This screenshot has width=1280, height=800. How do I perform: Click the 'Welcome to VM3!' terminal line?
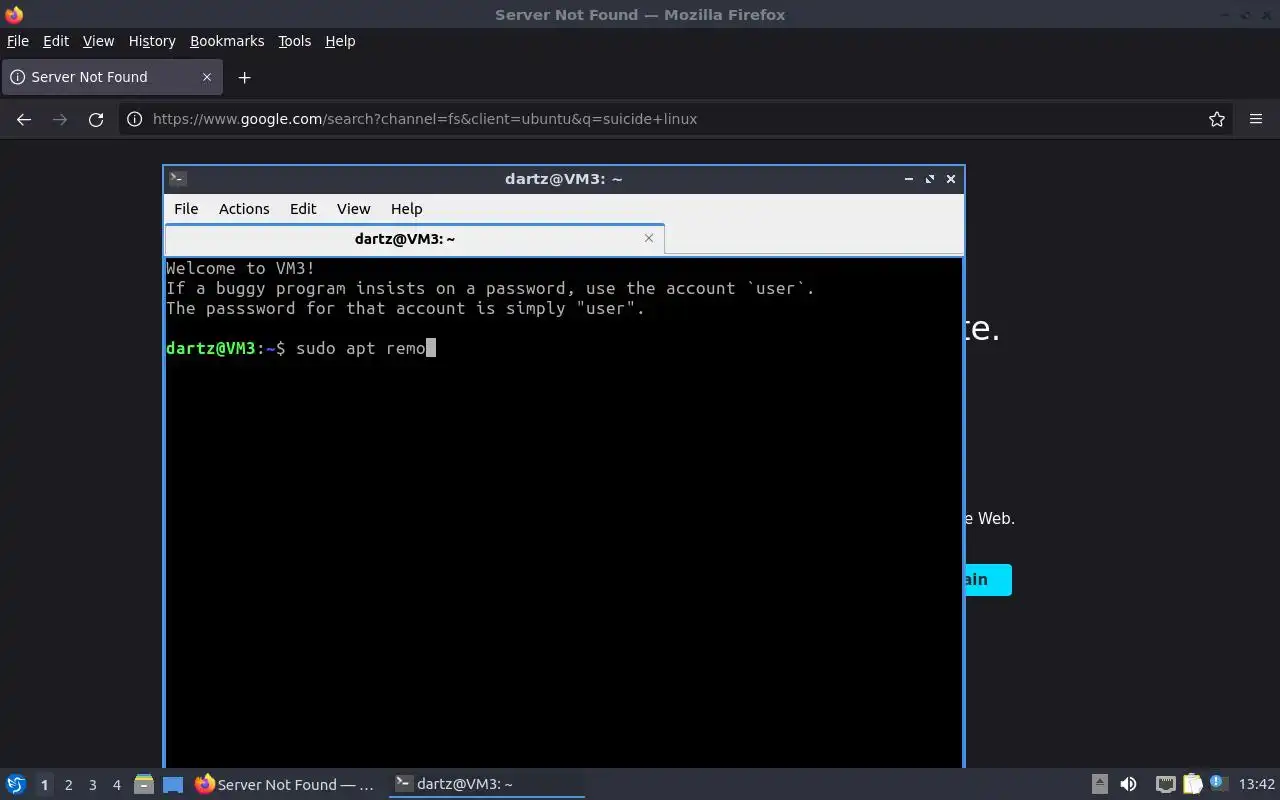(240, 268)
